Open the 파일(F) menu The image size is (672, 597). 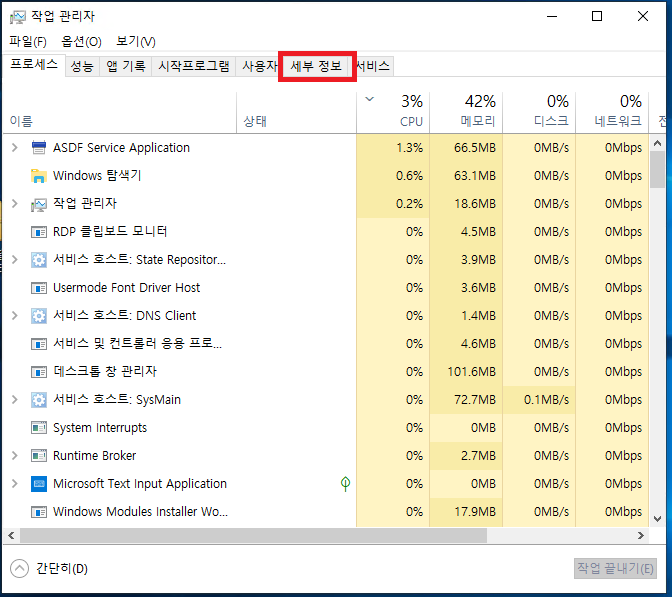coord(28,42)
